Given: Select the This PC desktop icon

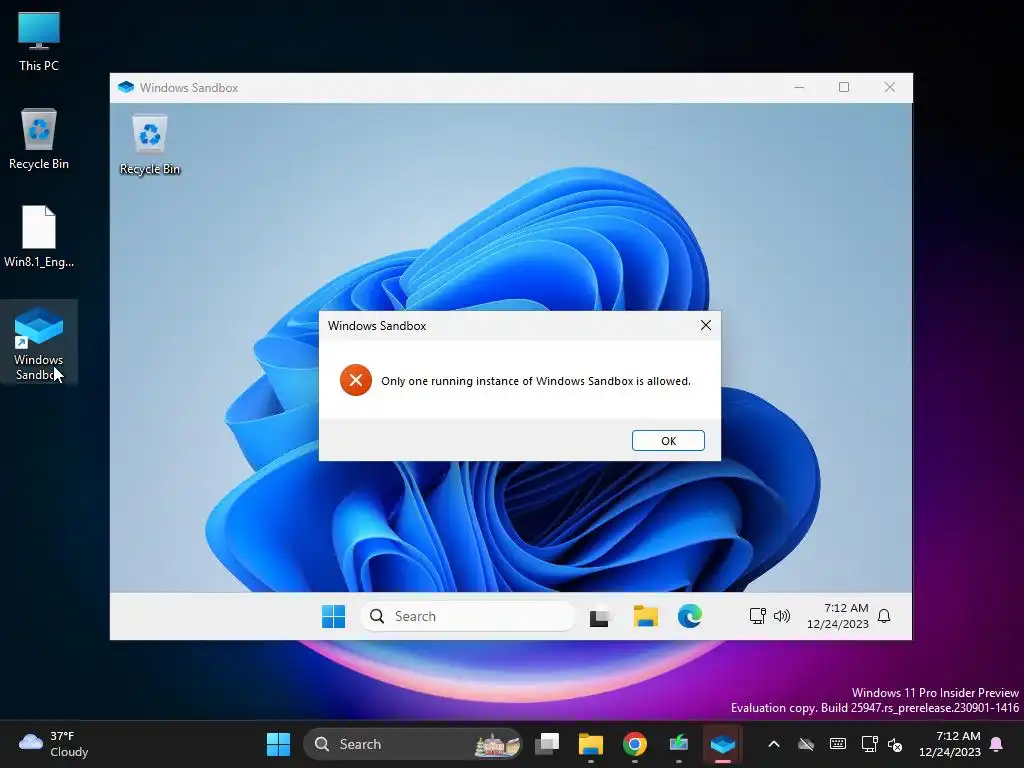Looking at the screenshot, I should pyautogui.click(x=39, y=41).
